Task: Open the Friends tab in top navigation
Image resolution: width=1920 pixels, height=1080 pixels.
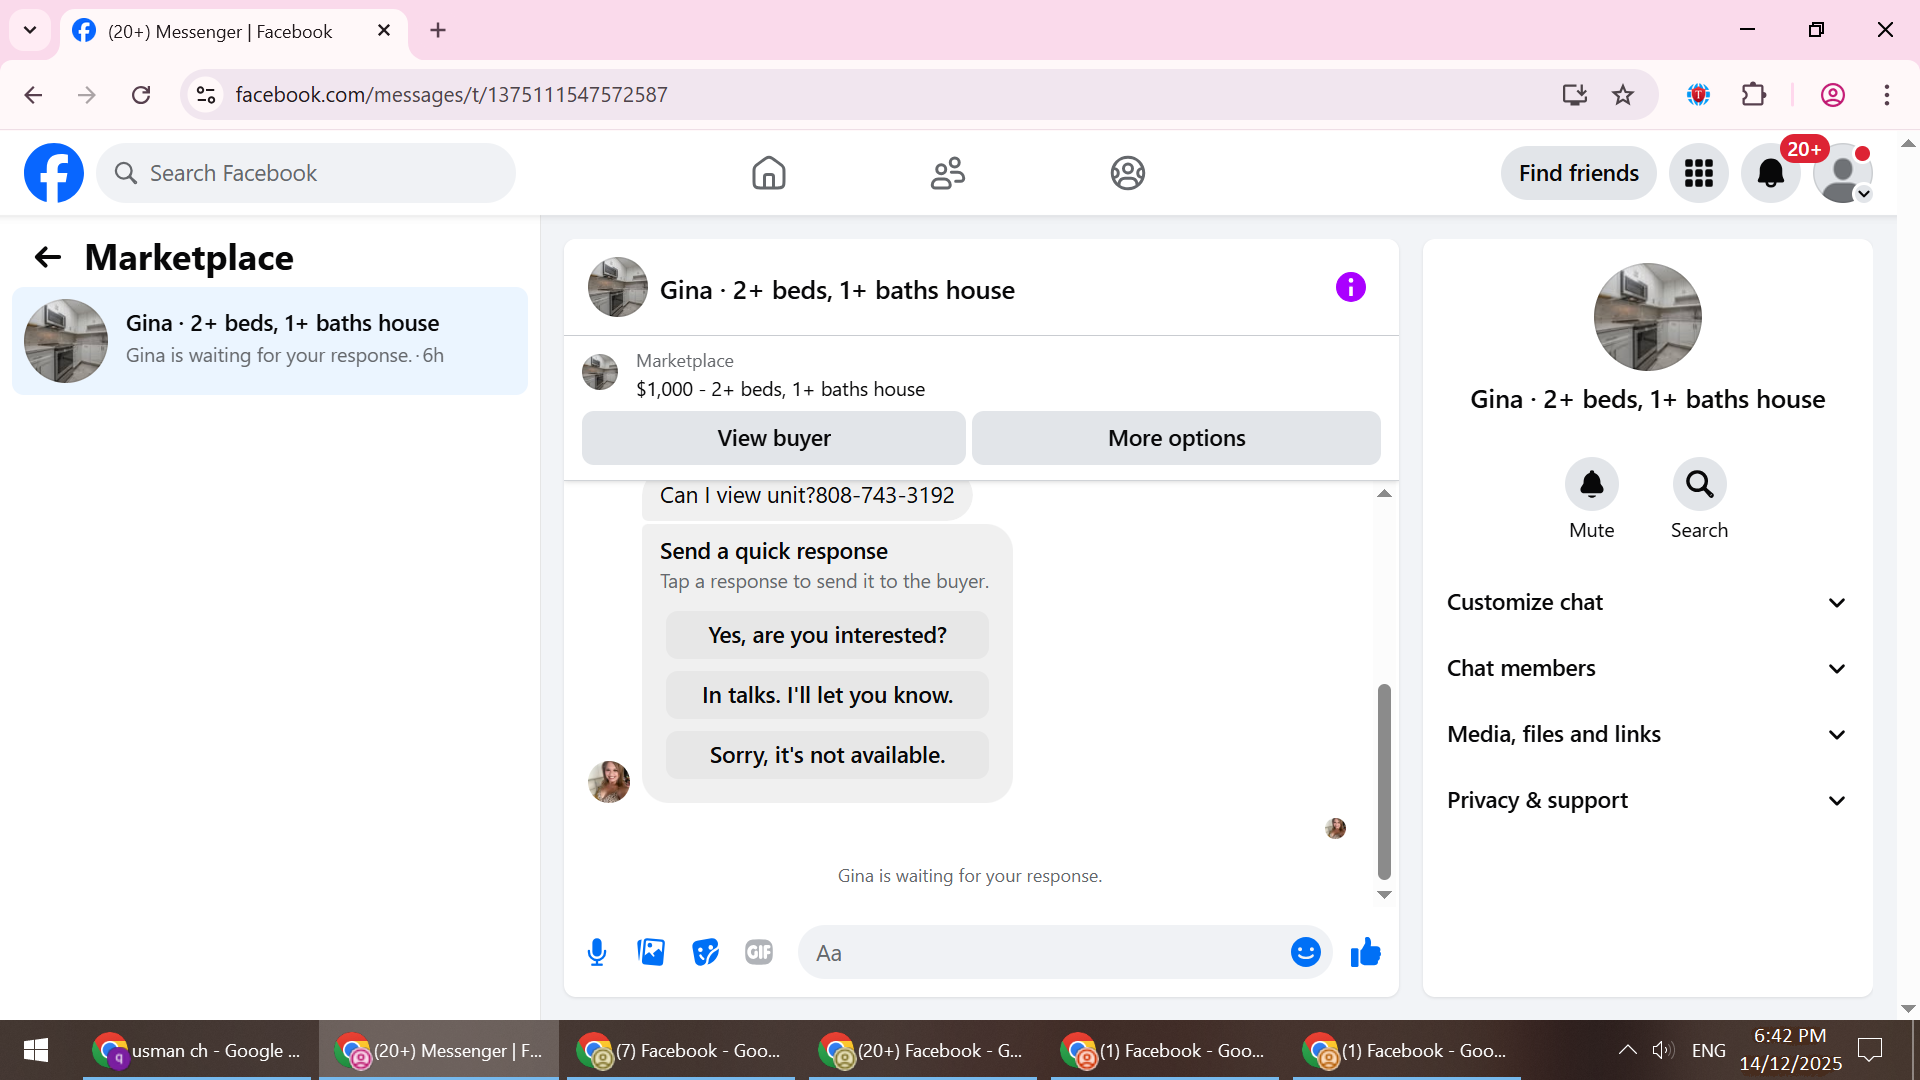Action: coord(947,173)
